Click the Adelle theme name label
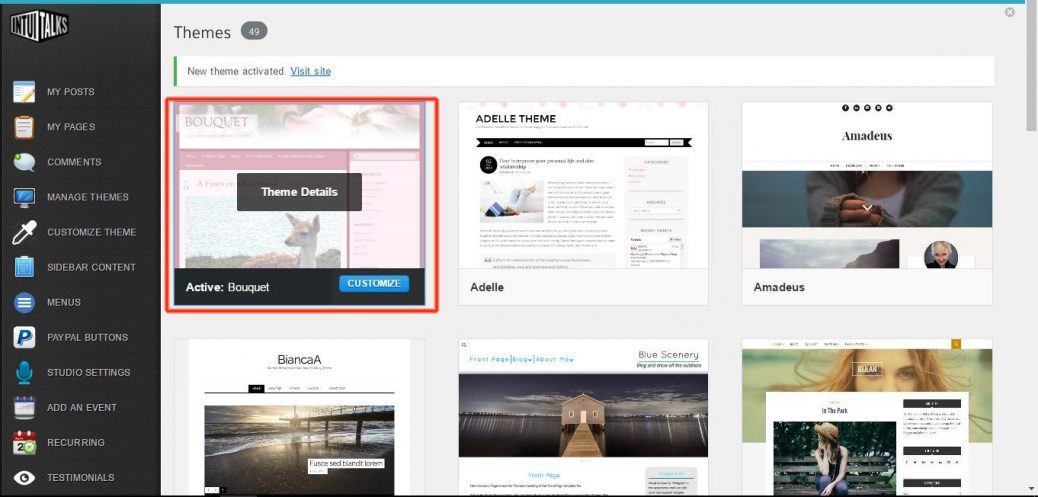1038x497 pixels. 487,287
